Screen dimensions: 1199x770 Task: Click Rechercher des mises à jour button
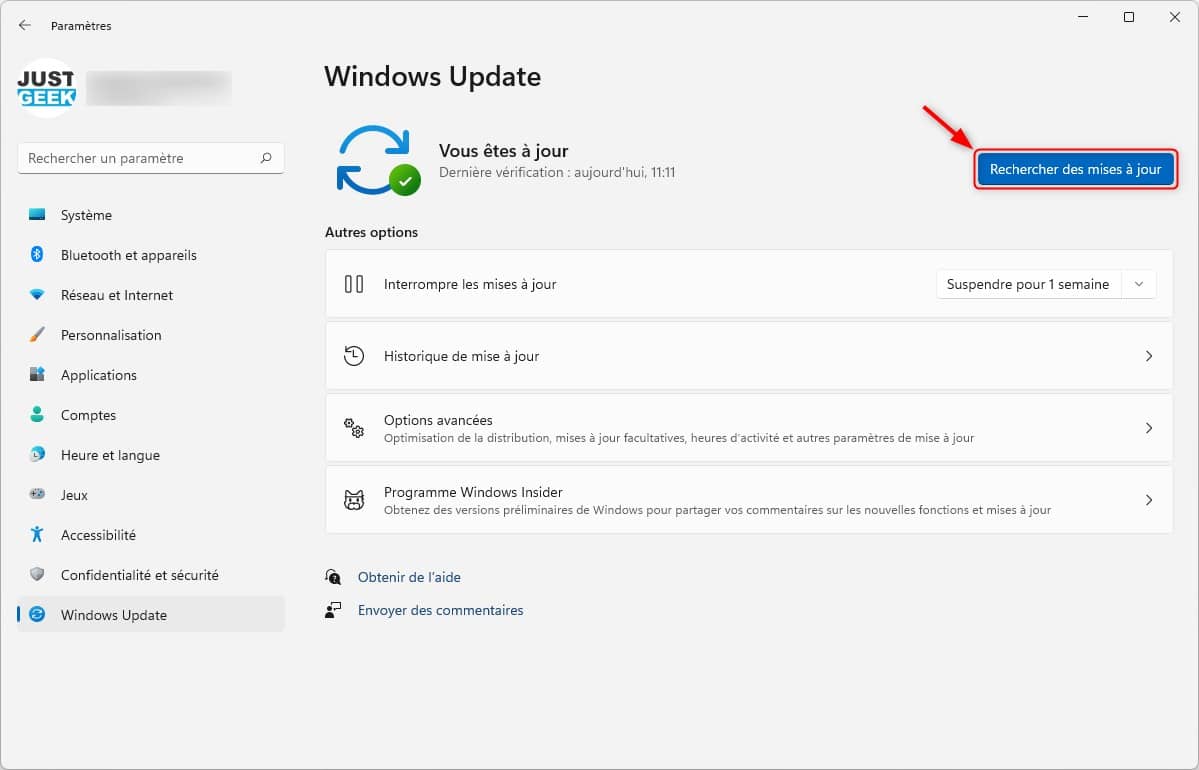(x=1075, y=169)
